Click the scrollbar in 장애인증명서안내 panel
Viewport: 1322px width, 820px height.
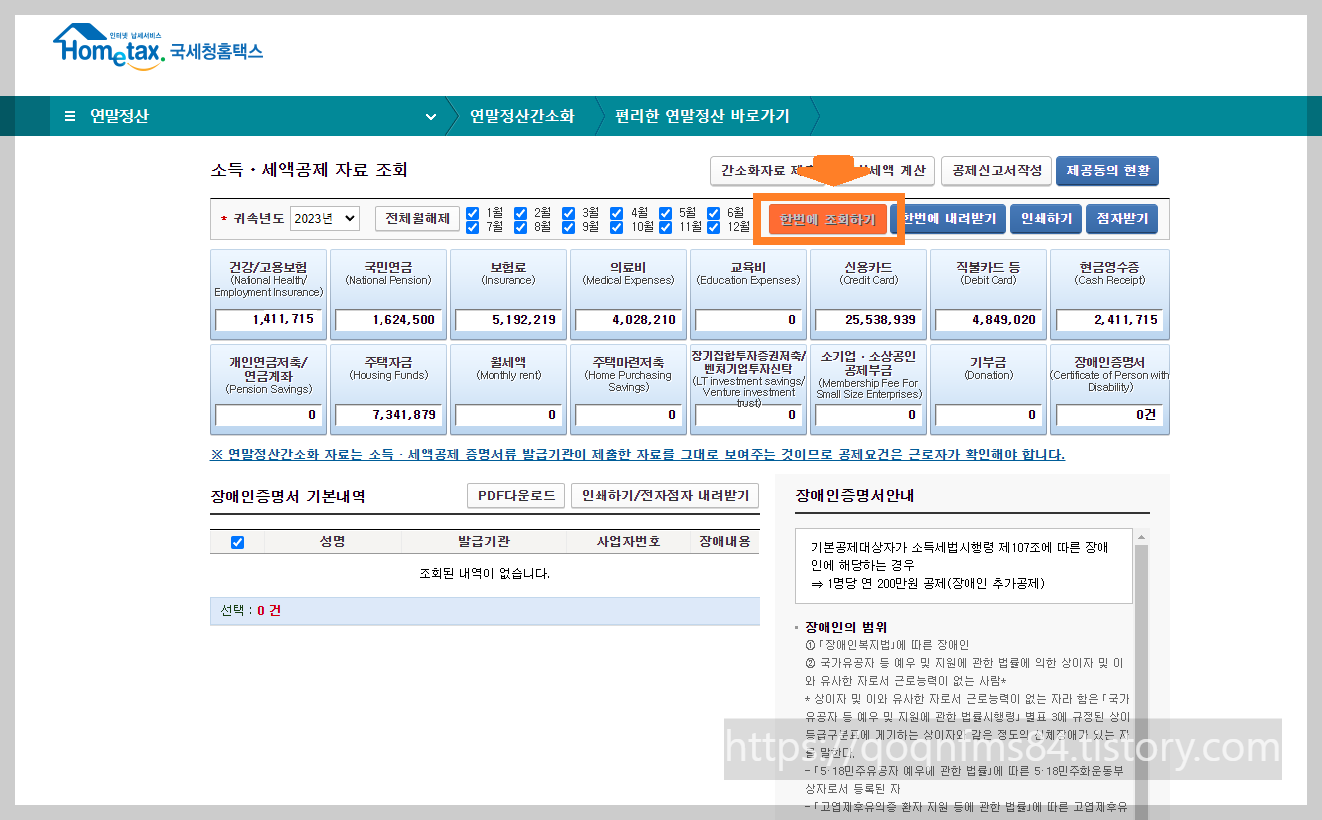click(x=1141, y=675)
